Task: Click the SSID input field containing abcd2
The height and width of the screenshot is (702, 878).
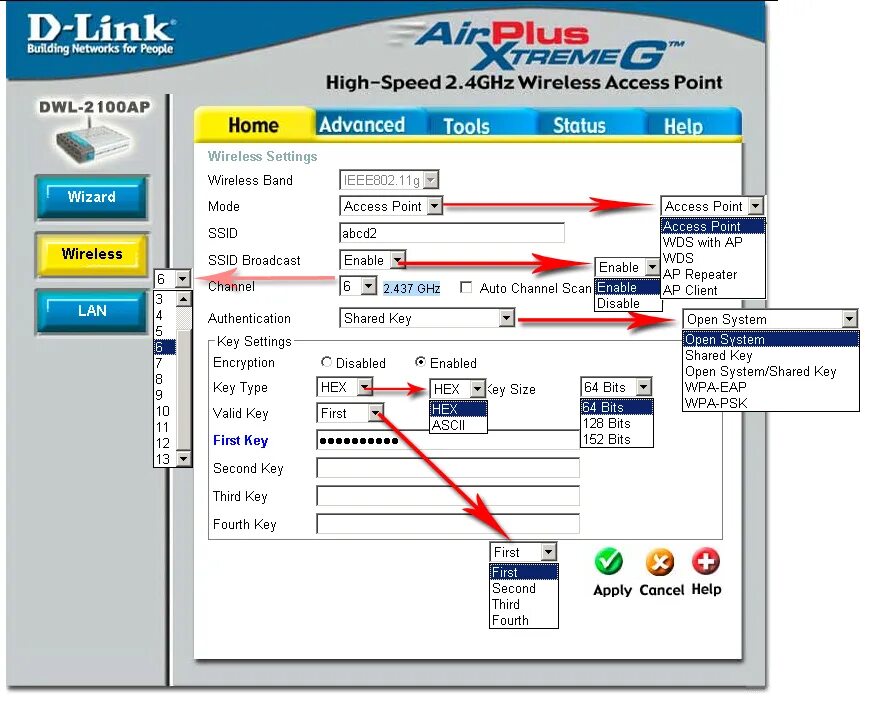Action: tap(452, 233)
